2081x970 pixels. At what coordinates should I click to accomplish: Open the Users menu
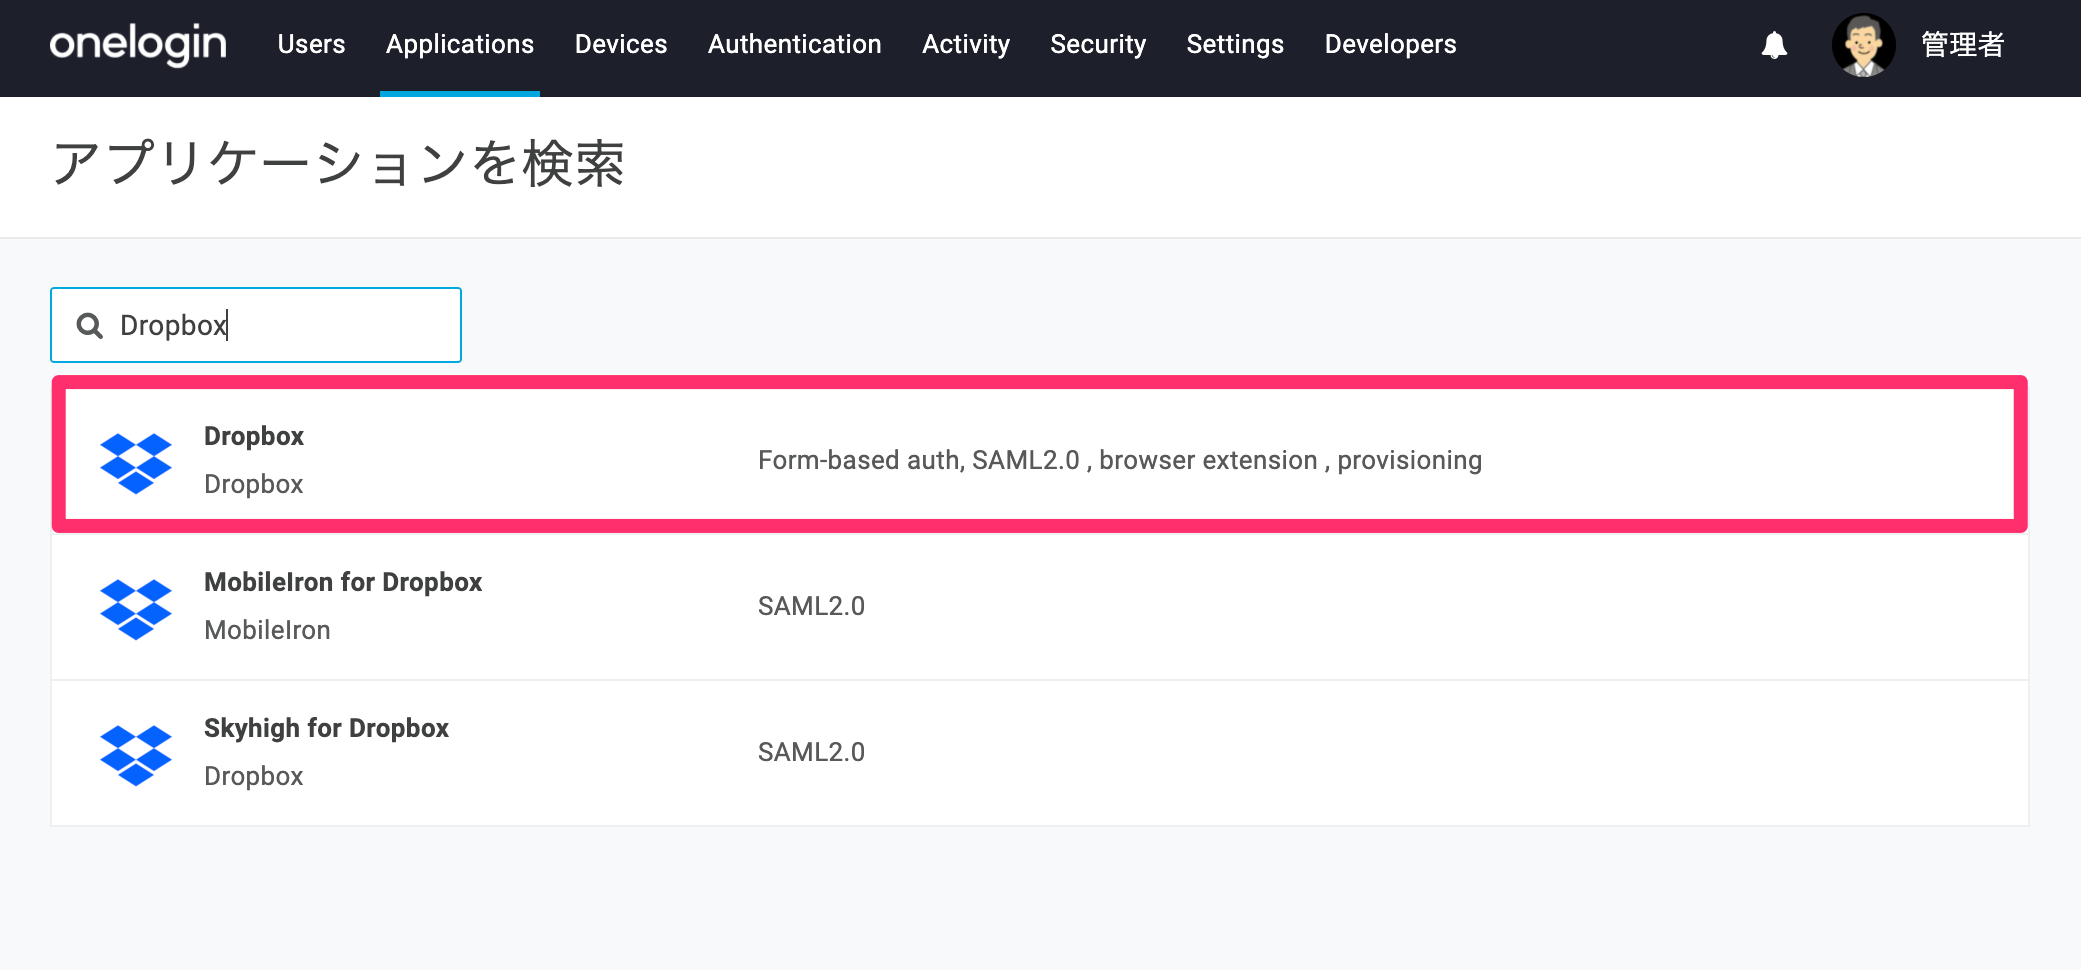311,44
